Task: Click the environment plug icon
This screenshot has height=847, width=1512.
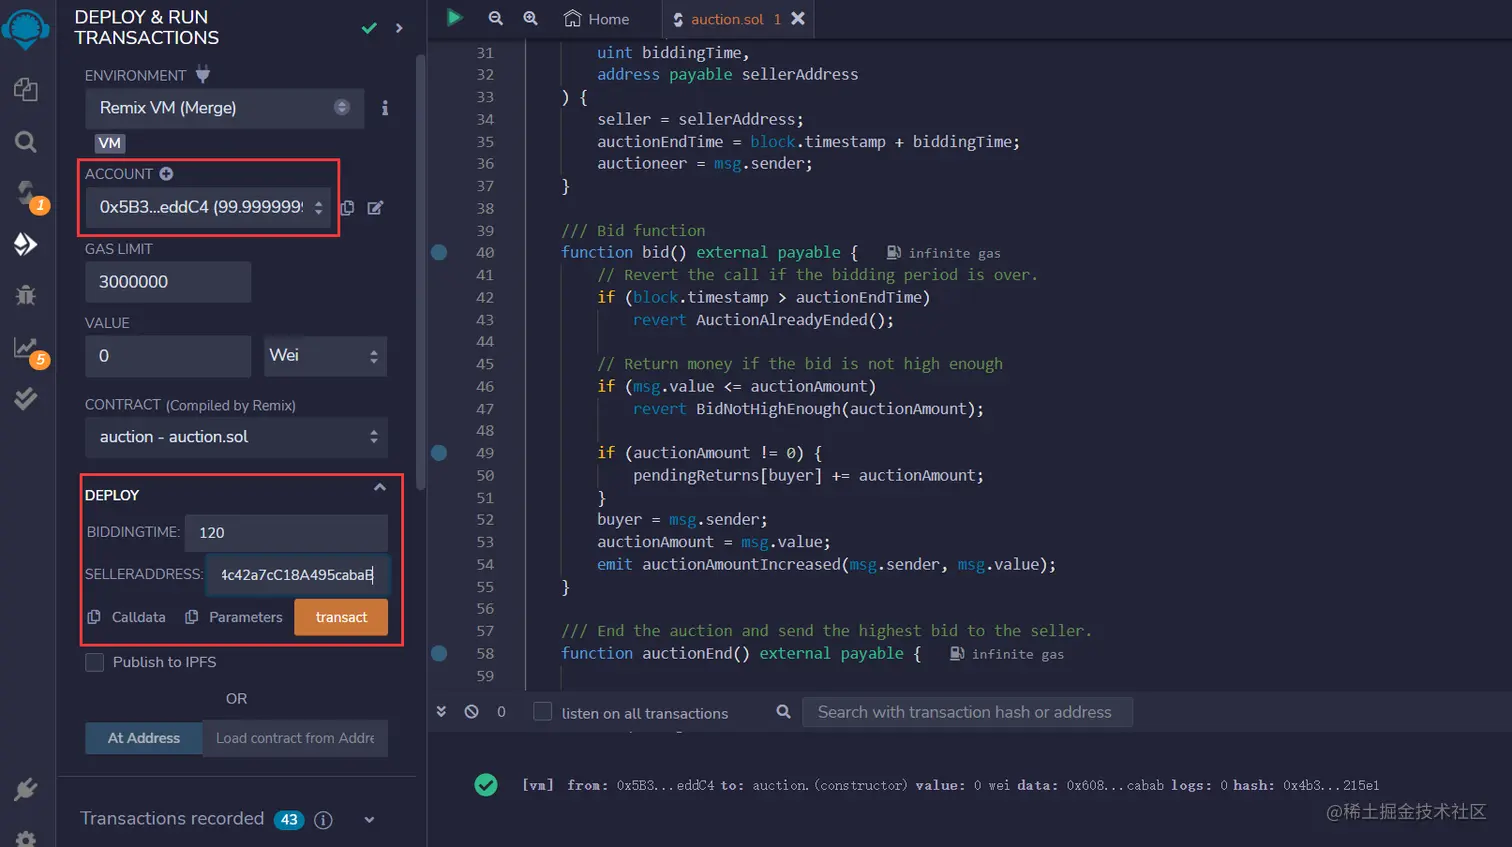Action: pyautogui.click(x=203, y=74)
